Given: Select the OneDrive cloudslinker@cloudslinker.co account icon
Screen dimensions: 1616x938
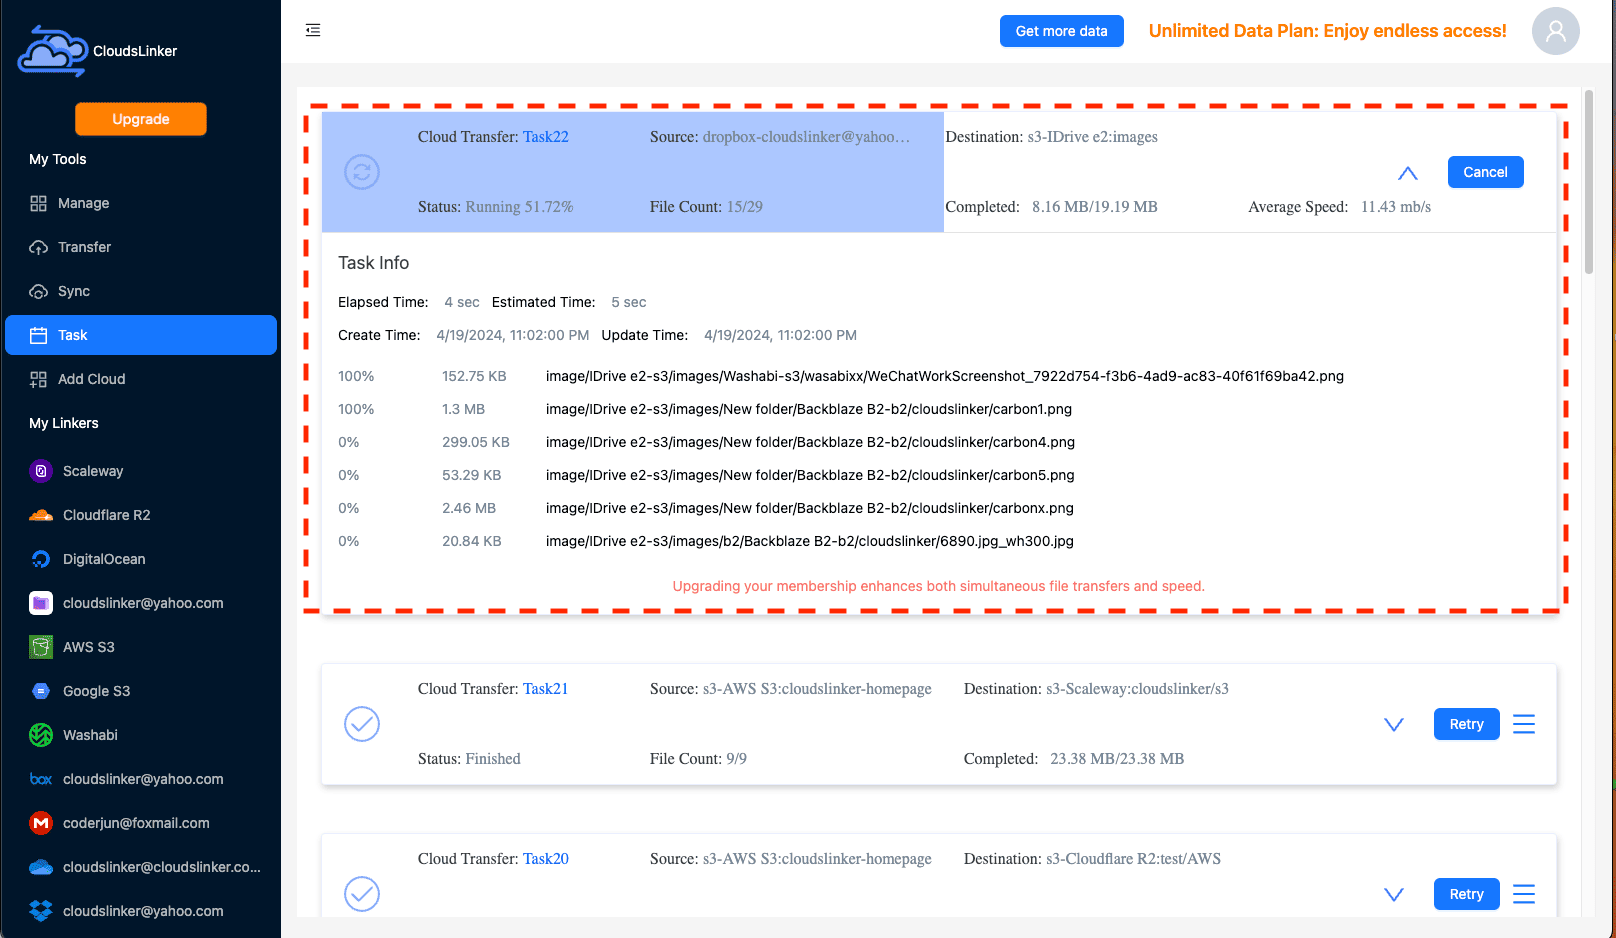Looking at the screenshot, I should point(41,867).
